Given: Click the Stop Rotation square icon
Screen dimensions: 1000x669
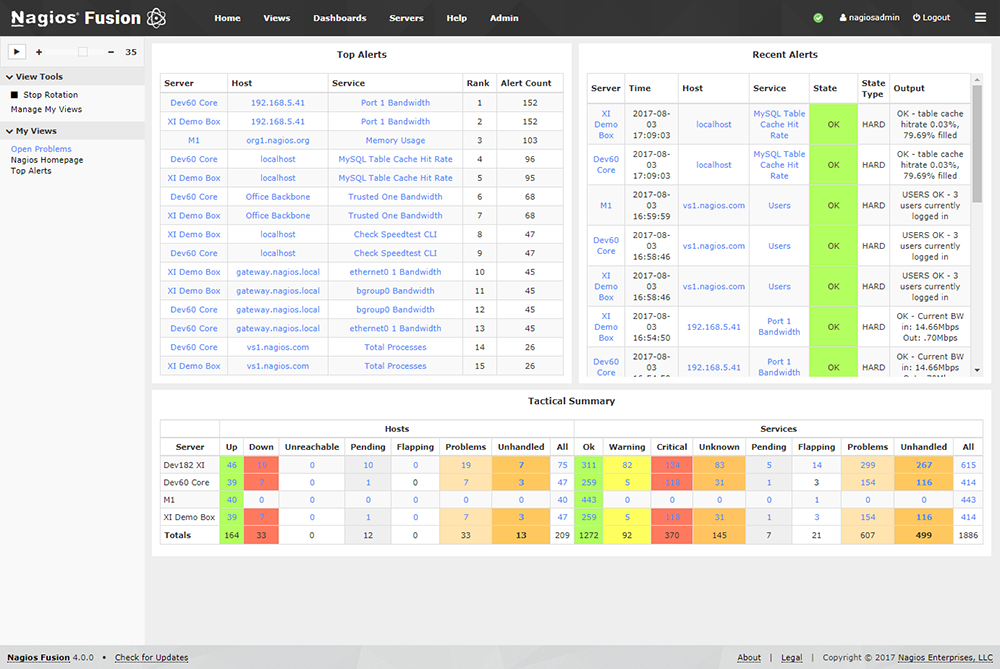Looking at the screenshot, I should pos(15,95).
